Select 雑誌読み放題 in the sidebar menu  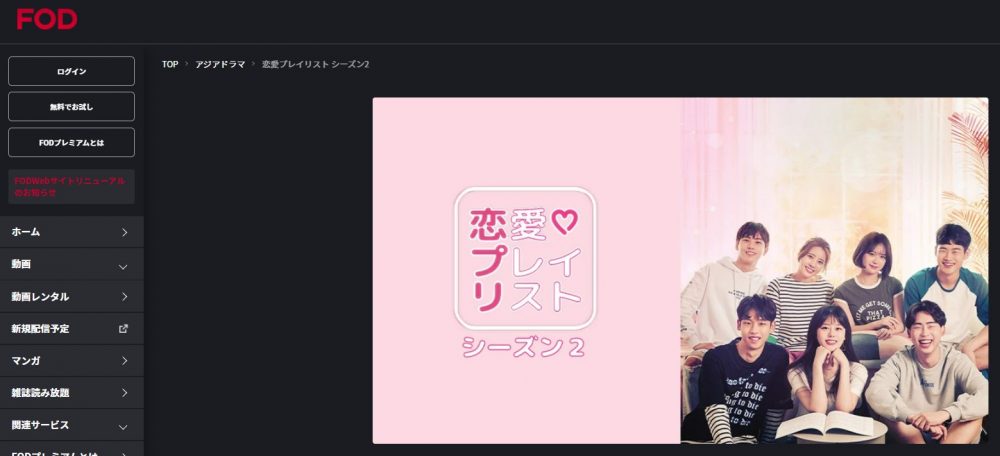[71, 393]
